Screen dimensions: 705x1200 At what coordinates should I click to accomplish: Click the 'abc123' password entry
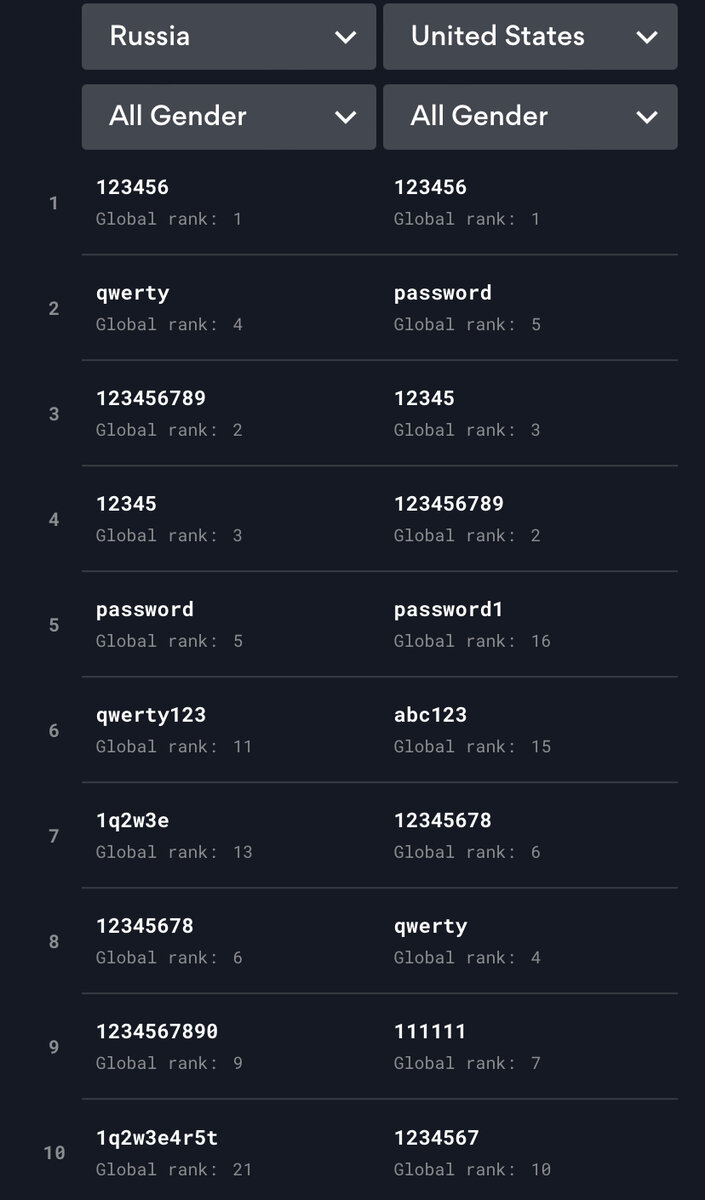pyautogui.click(x=430, y=715)
